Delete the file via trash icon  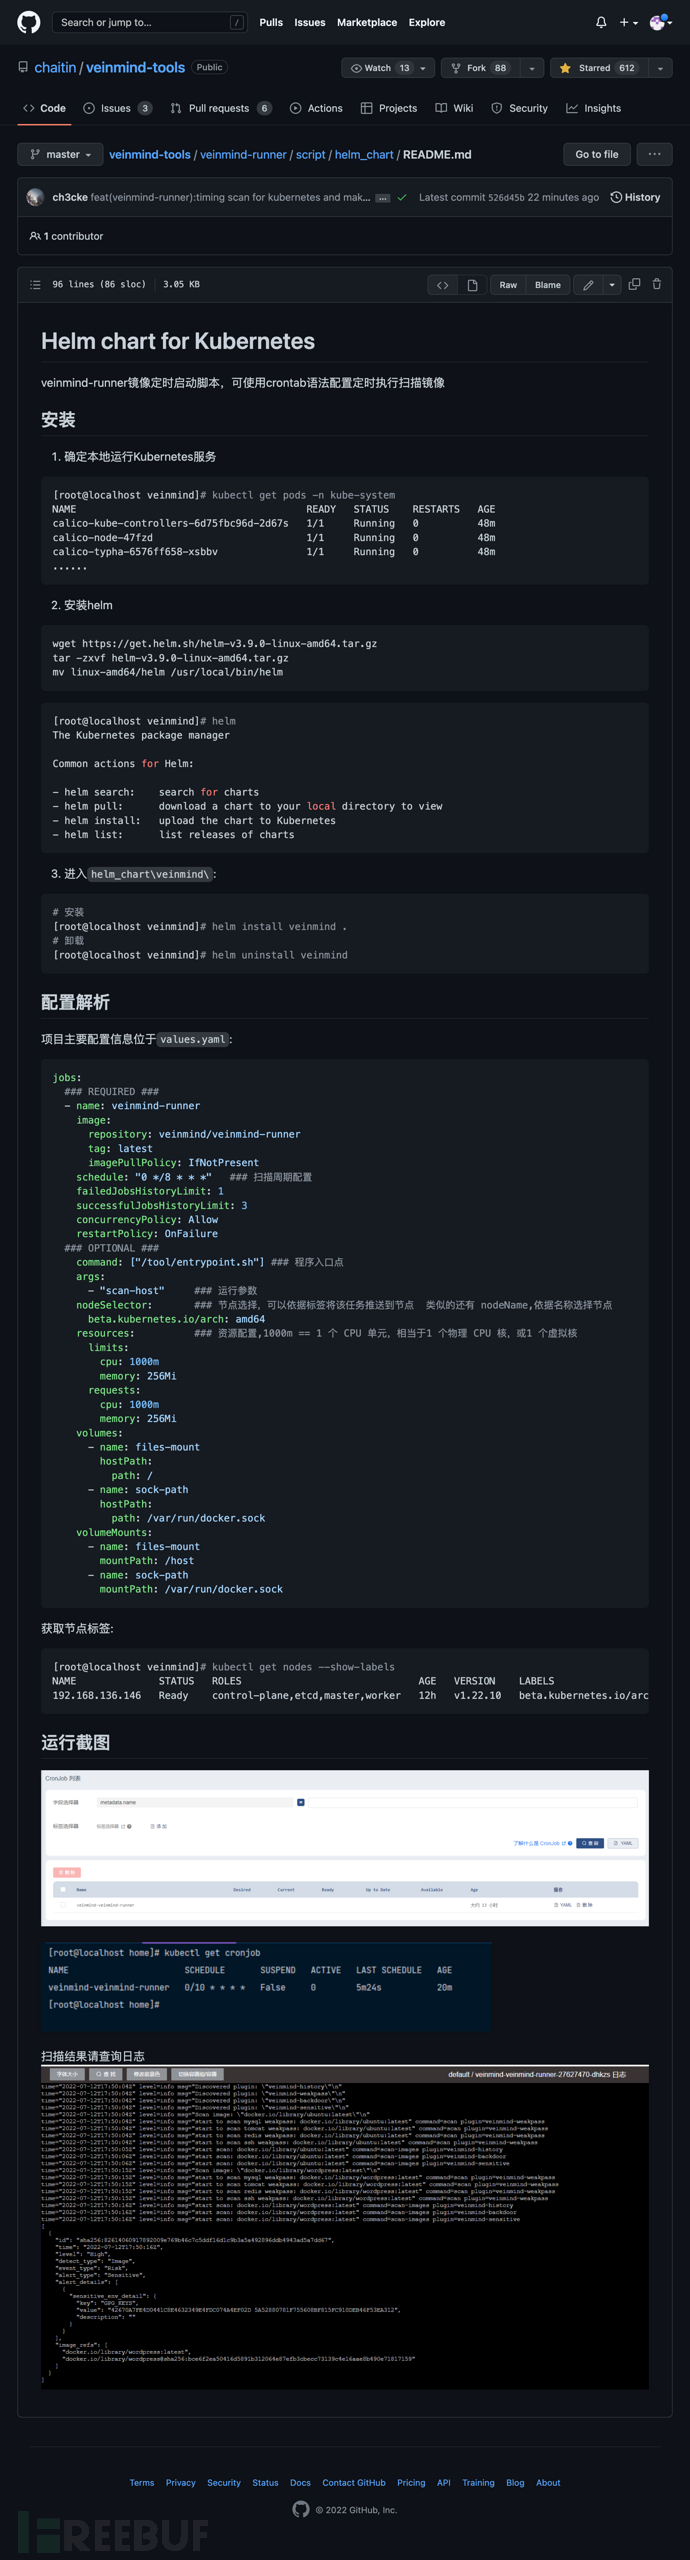[656, 284]
